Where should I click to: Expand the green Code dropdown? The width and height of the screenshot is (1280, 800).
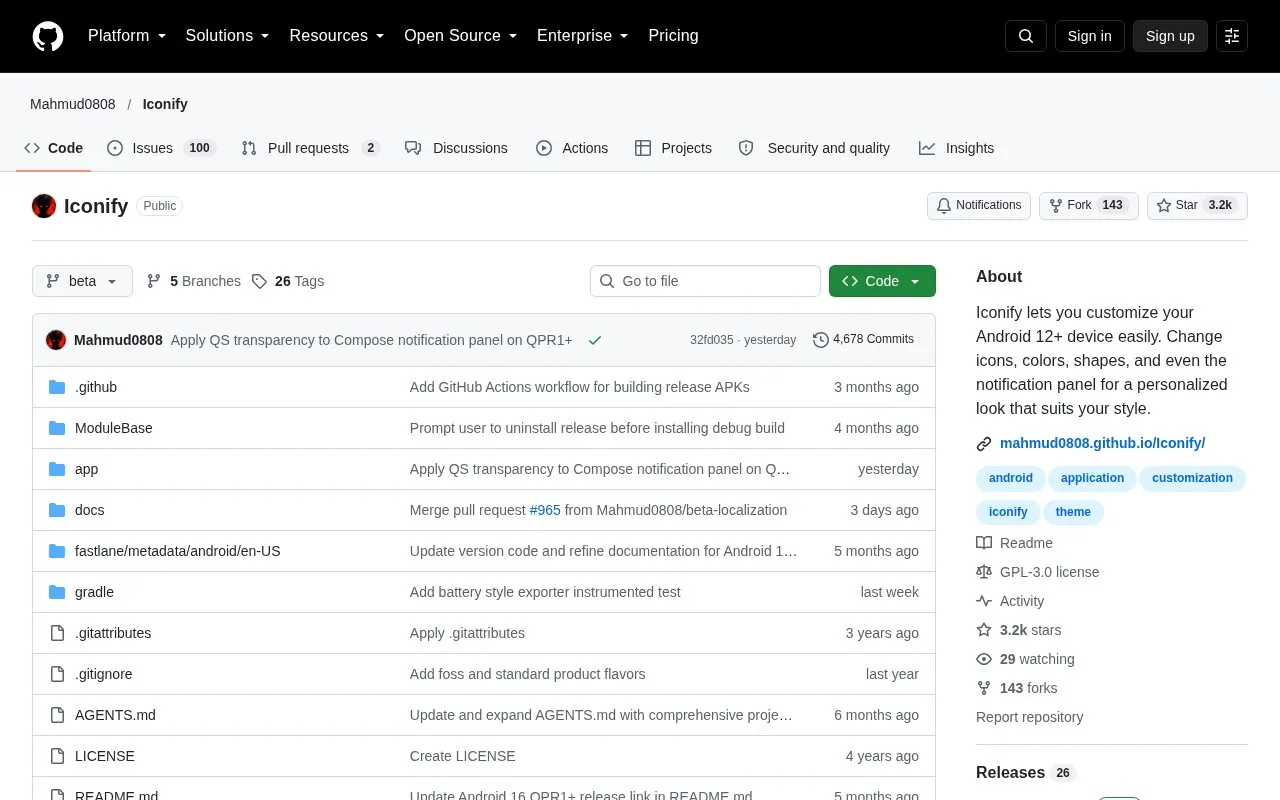[882, 281]
